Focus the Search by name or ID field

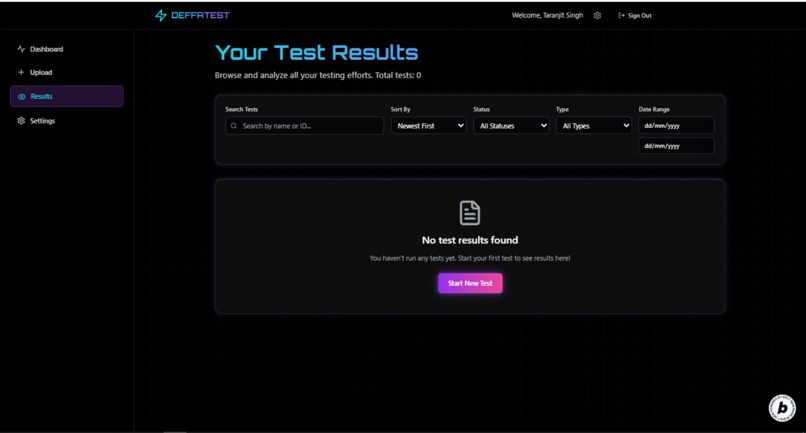(304, 126)
